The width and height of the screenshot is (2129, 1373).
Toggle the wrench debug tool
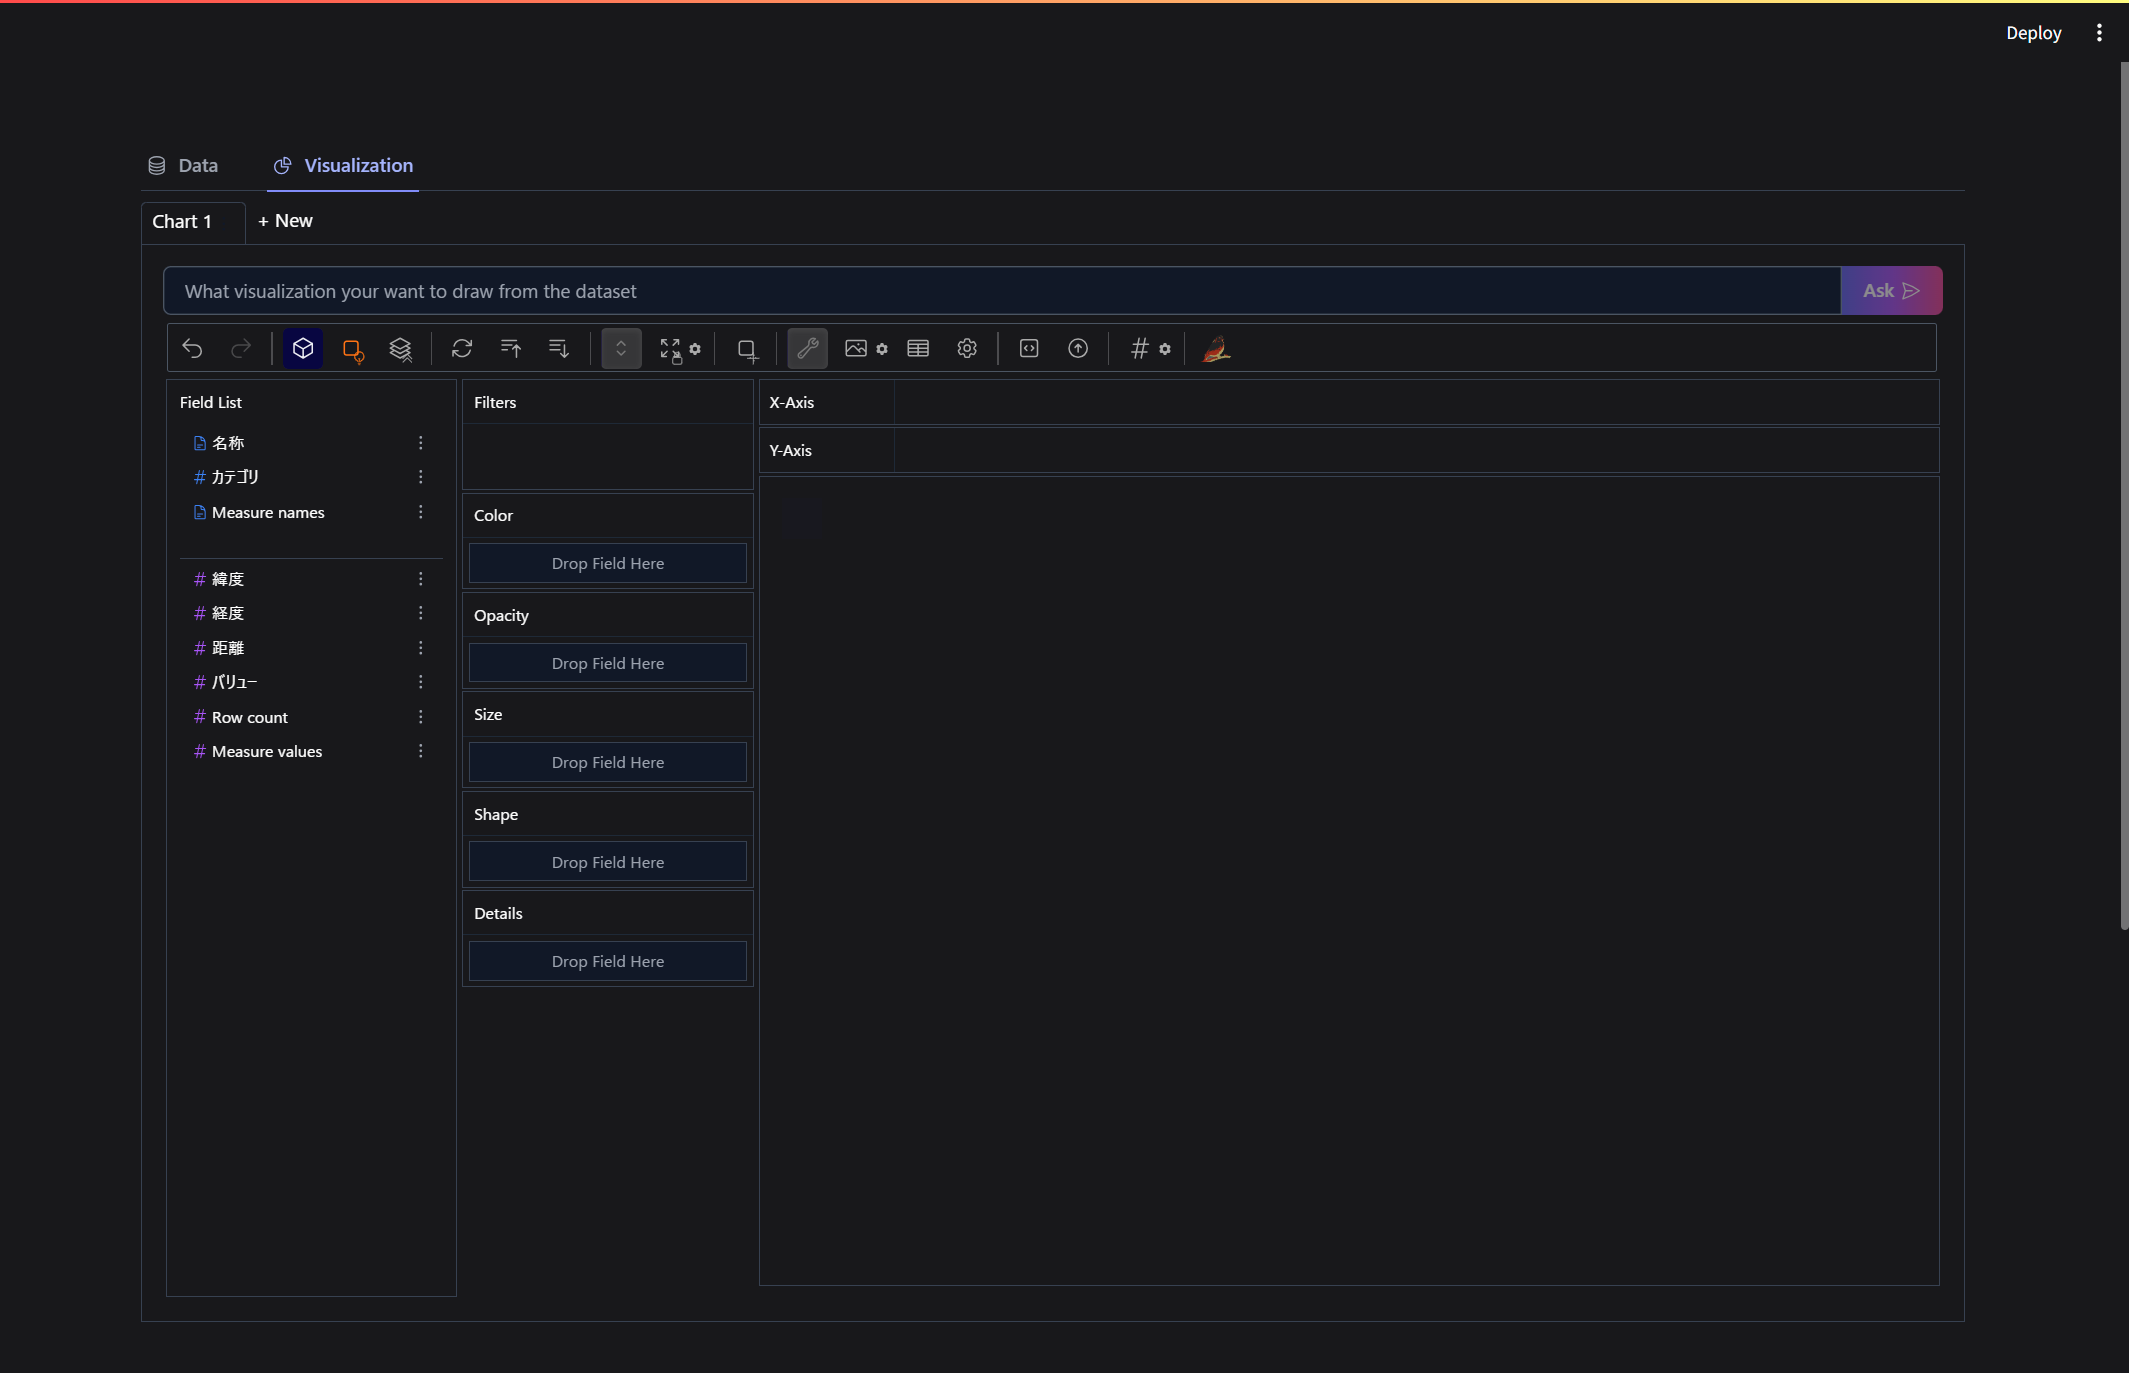(x=807, y=348)
